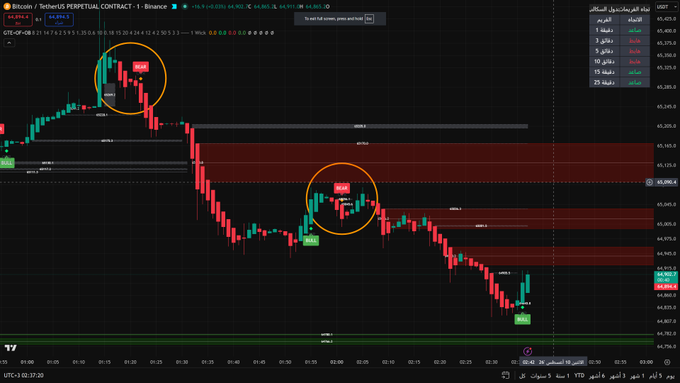Select the كل (all) date range
This screenshot has height=383, width=680.
coord(523,376)
